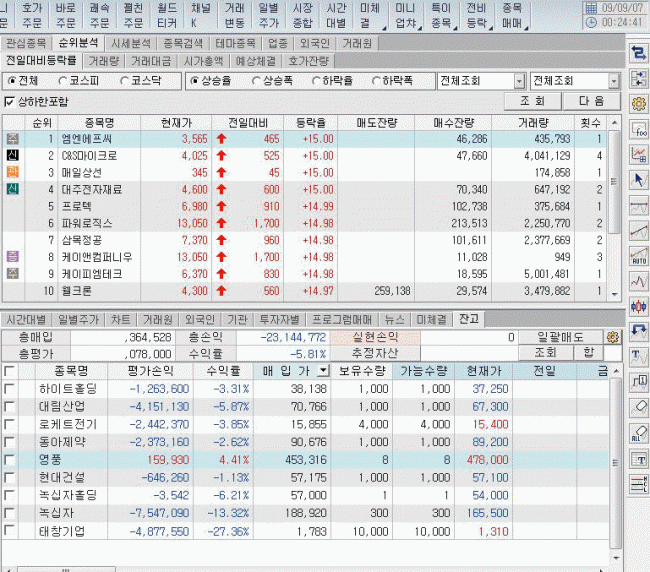This screenshot has width=650, height=572.
Task: Click the AUTO chart tool icon
Action: coord(638,256)
